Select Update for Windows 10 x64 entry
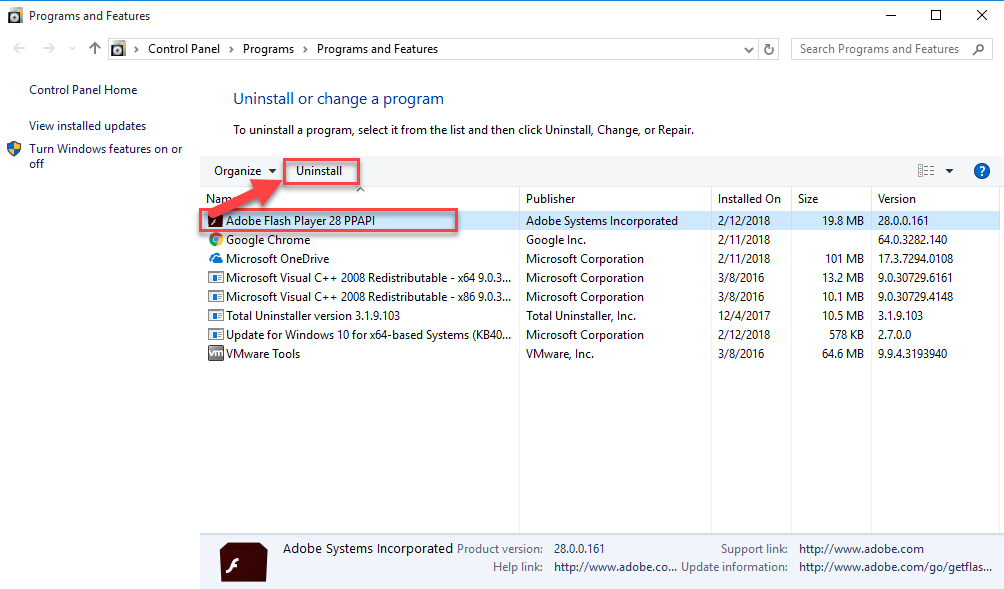This screenshot has width=1004, height=589. coord(599,335)
